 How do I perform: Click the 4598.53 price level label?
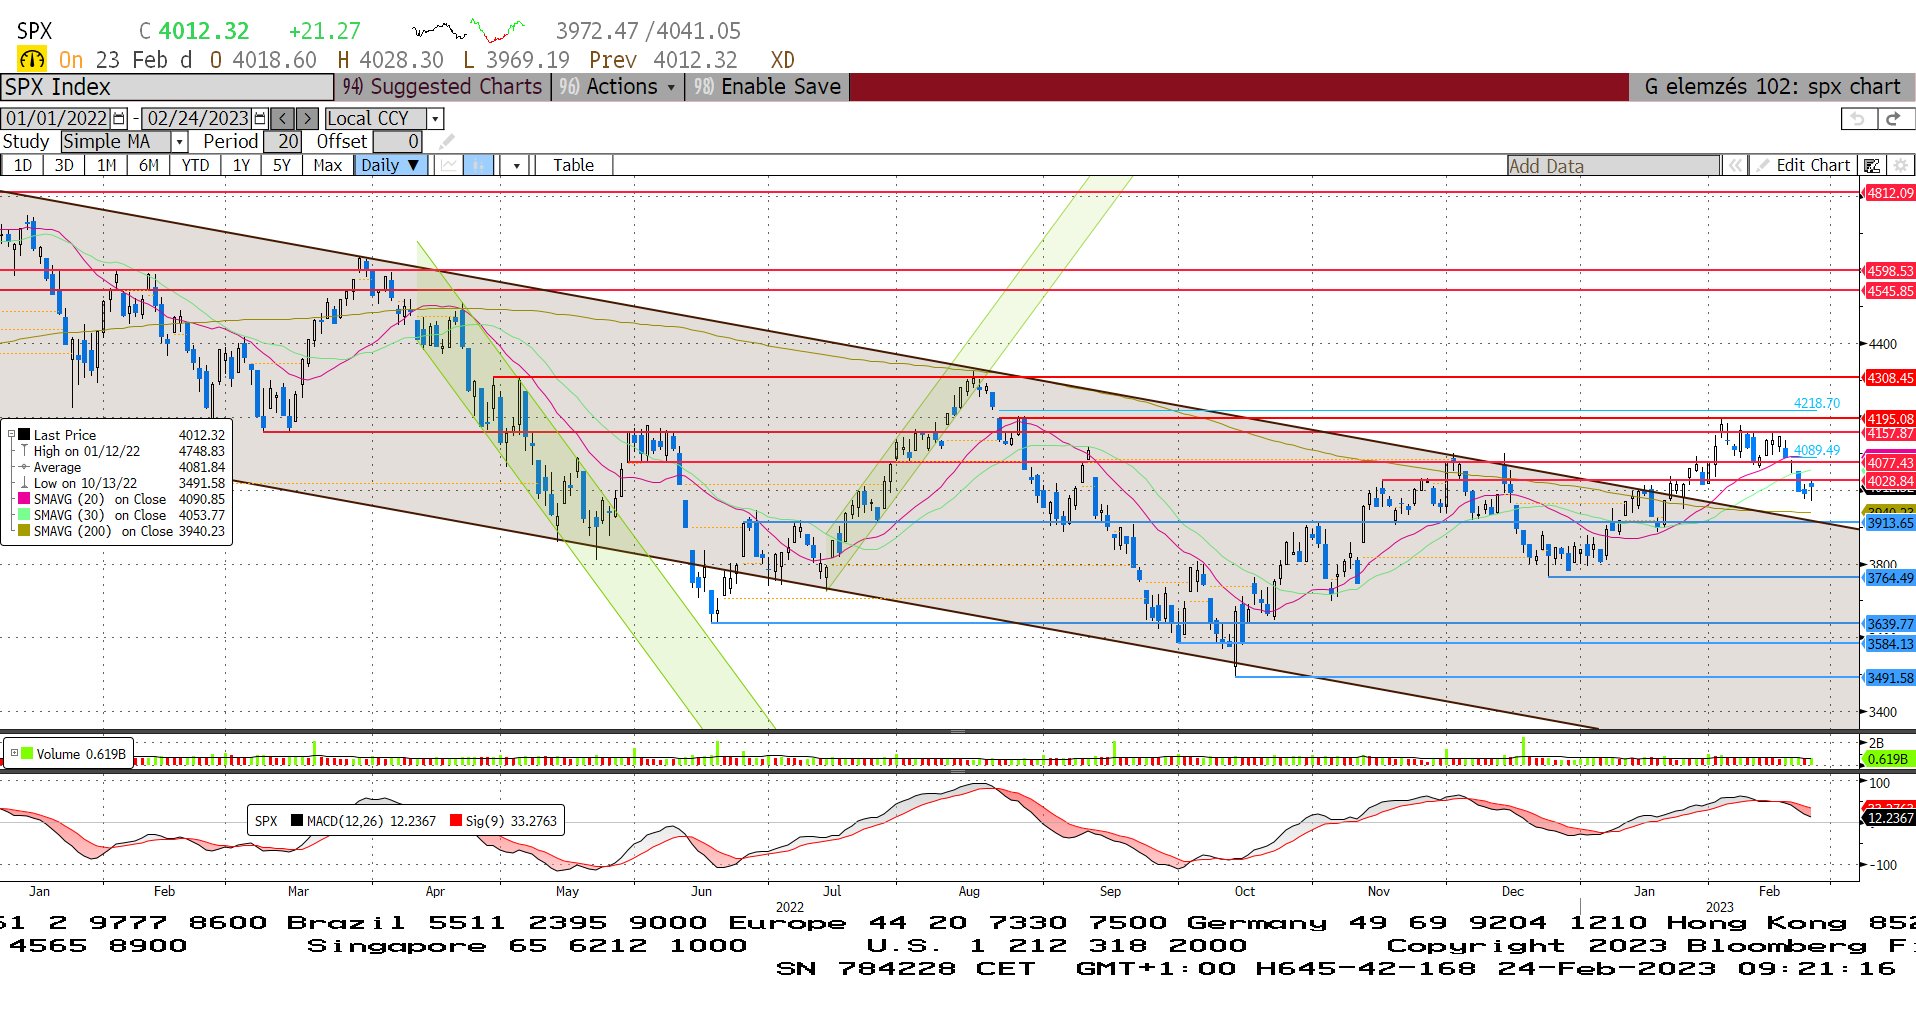click(1890, 271)
